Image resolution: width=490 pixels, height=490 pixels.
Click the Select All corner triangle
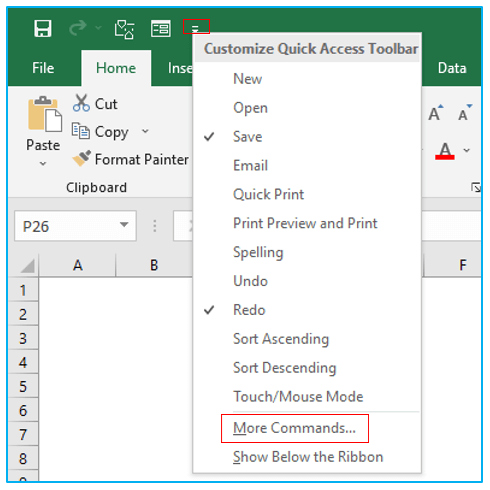click(27, 266)
